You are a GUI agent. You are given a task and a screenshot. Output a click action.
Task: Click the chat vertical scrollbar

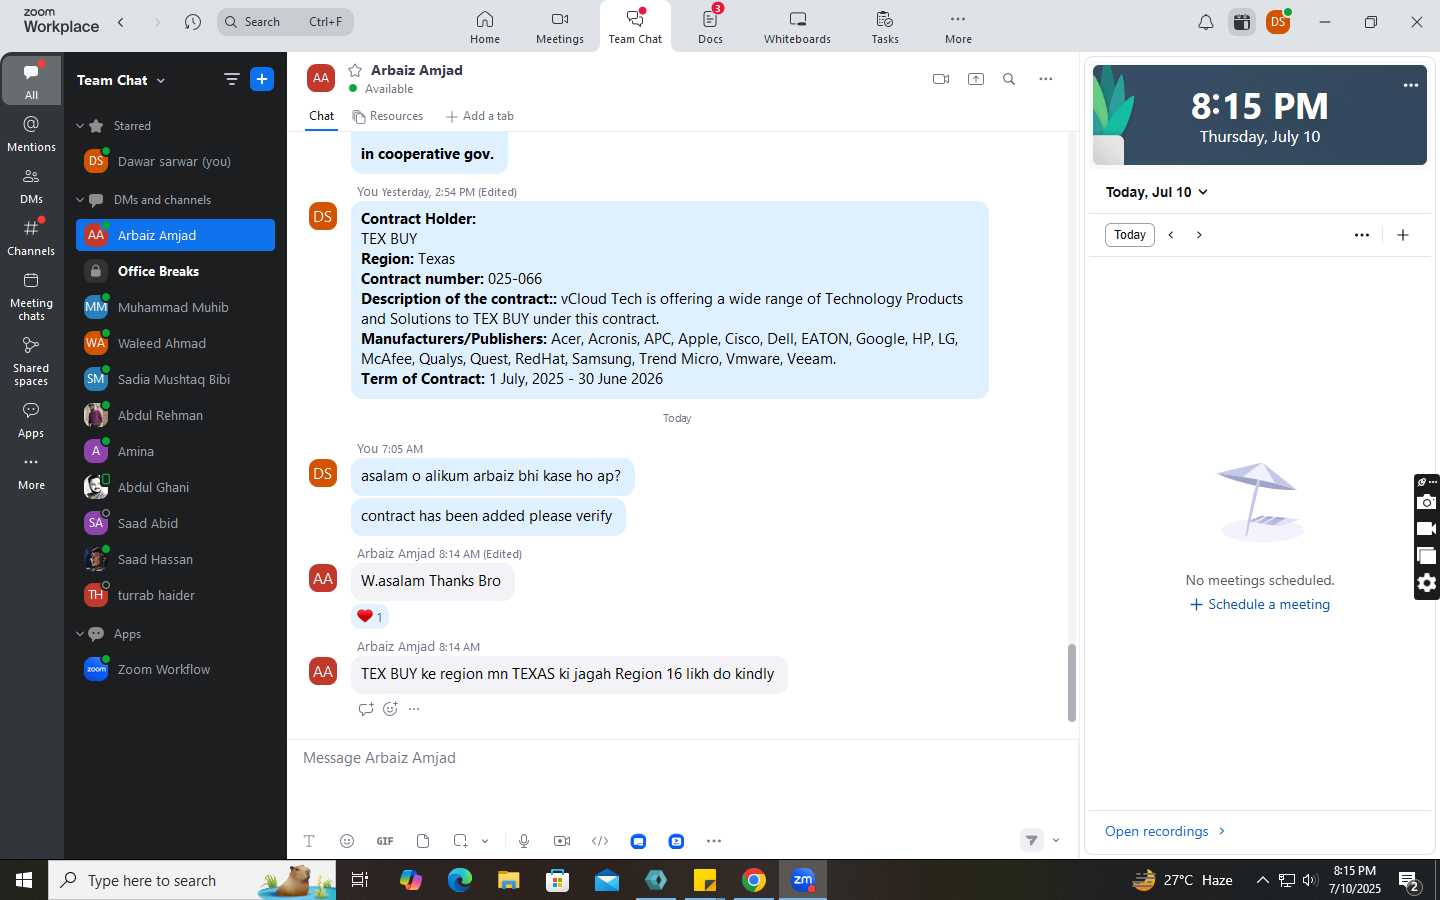(1071, 683)
